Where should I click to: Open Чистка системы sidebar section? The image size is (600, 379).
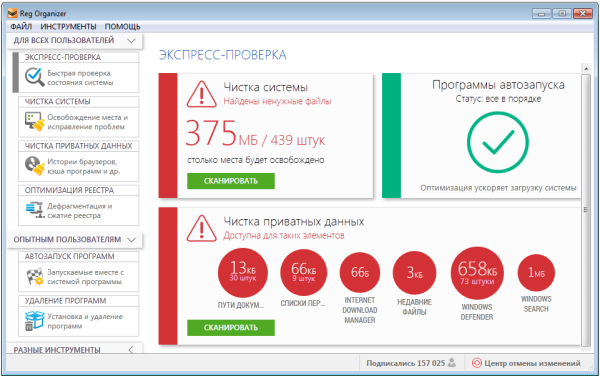pyautogui.click(x=78, y=117)
